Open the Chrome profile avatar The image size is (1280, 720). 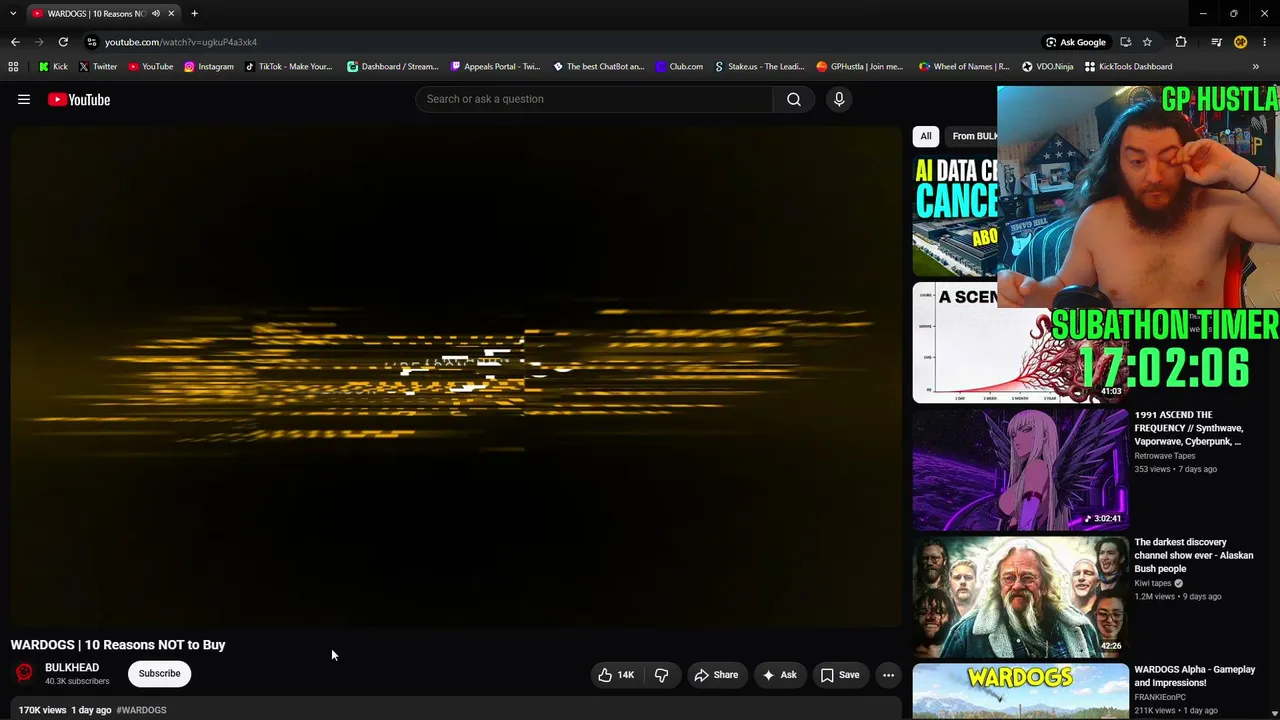point(1241,42)
